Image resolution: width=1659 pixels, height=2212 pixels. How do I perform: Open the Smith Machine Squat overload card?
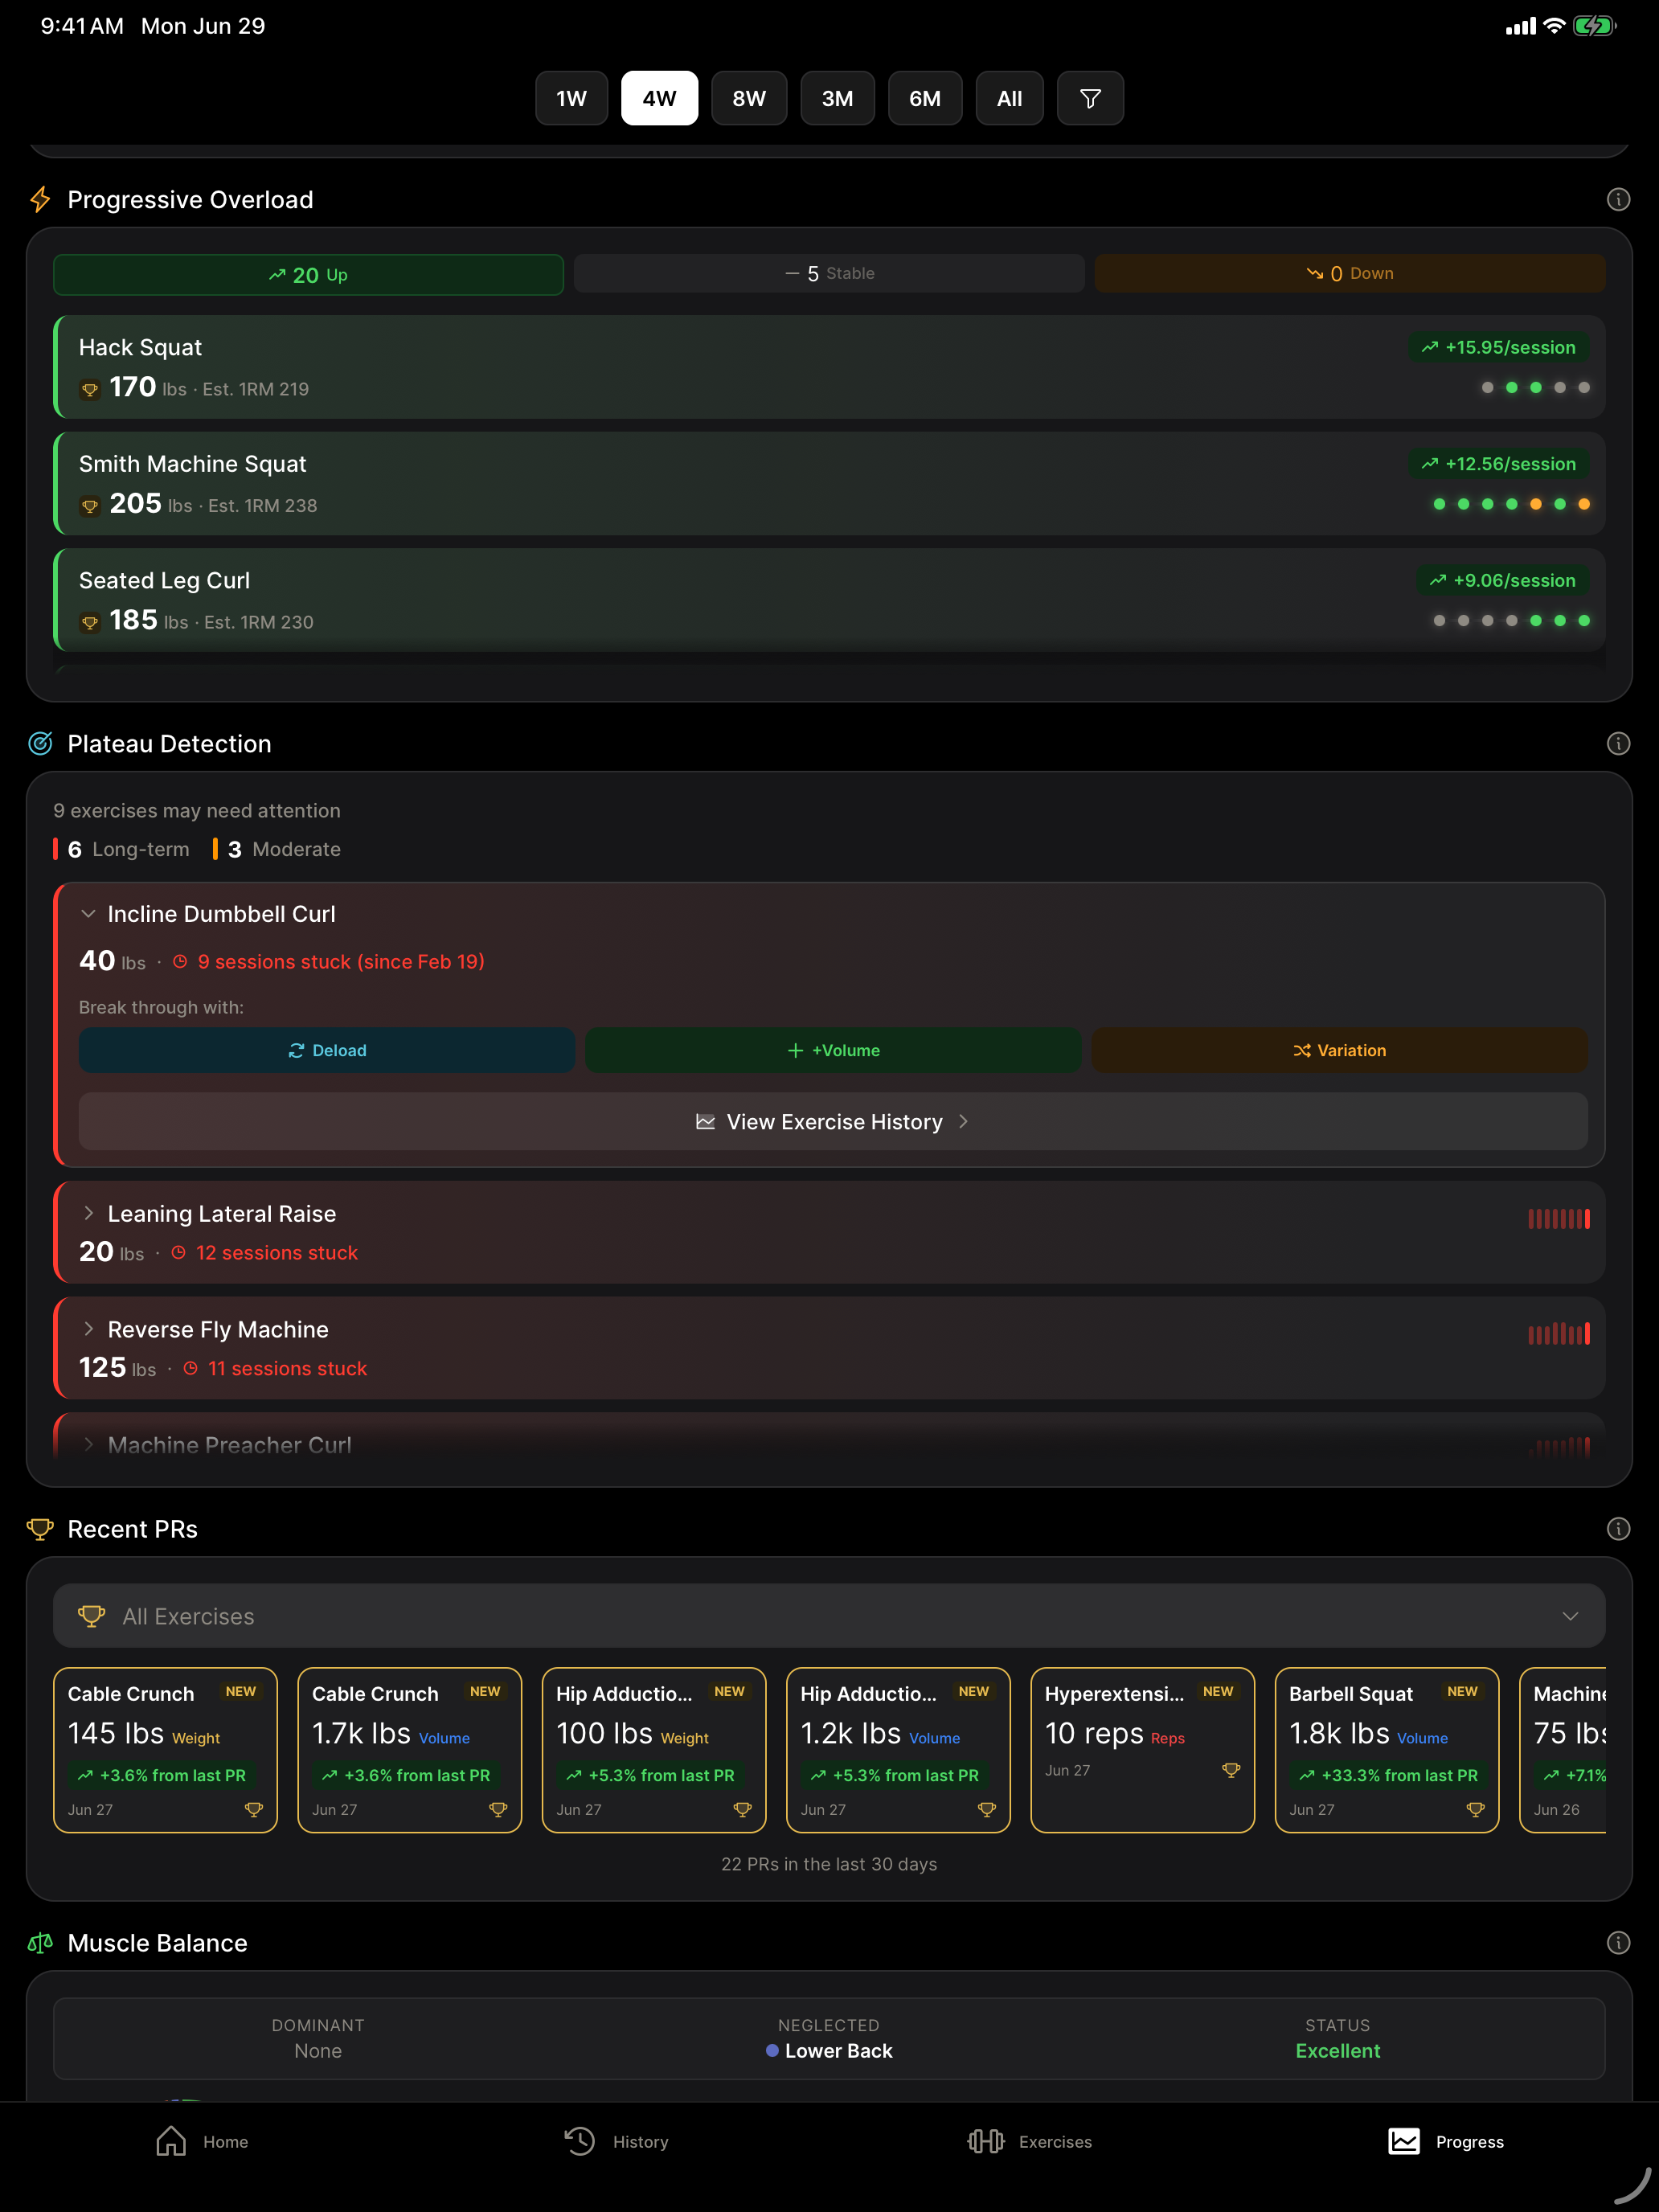coord(829,484)
